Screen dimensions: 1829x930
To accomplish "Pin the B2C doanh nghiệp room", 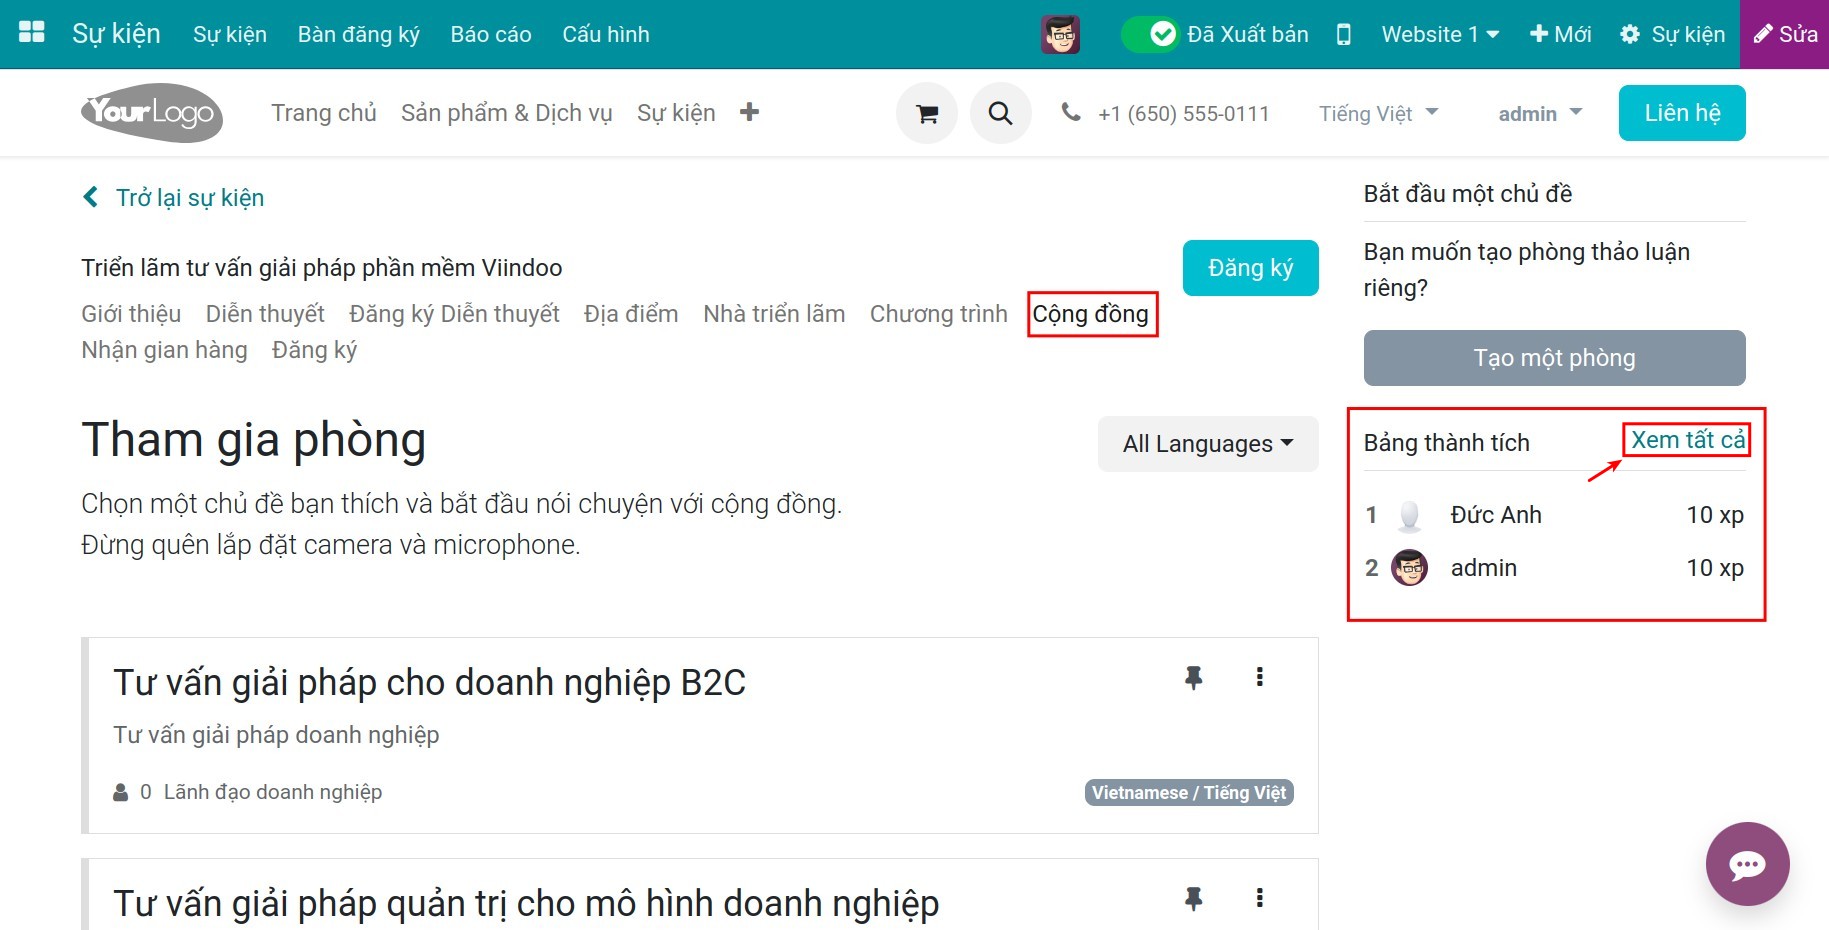I will point(1193,678).
